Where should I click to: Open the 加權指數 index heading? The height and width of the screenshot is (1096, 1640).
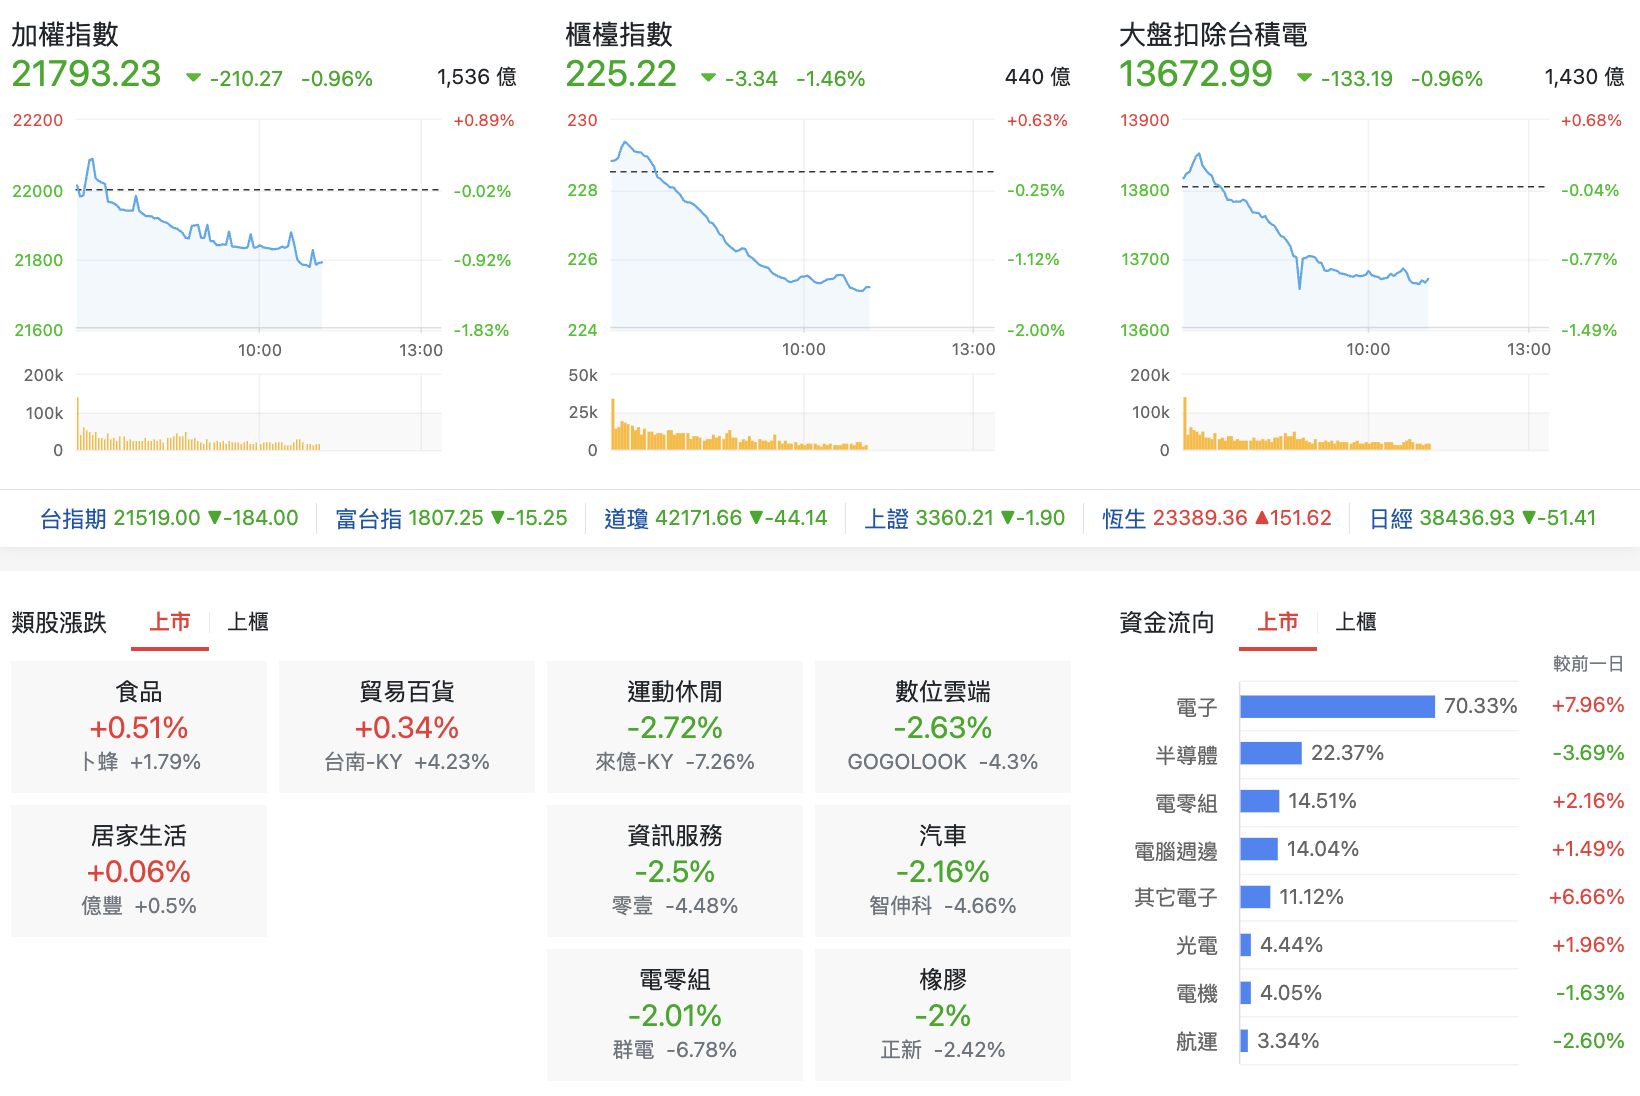click(x=65, y=35)
